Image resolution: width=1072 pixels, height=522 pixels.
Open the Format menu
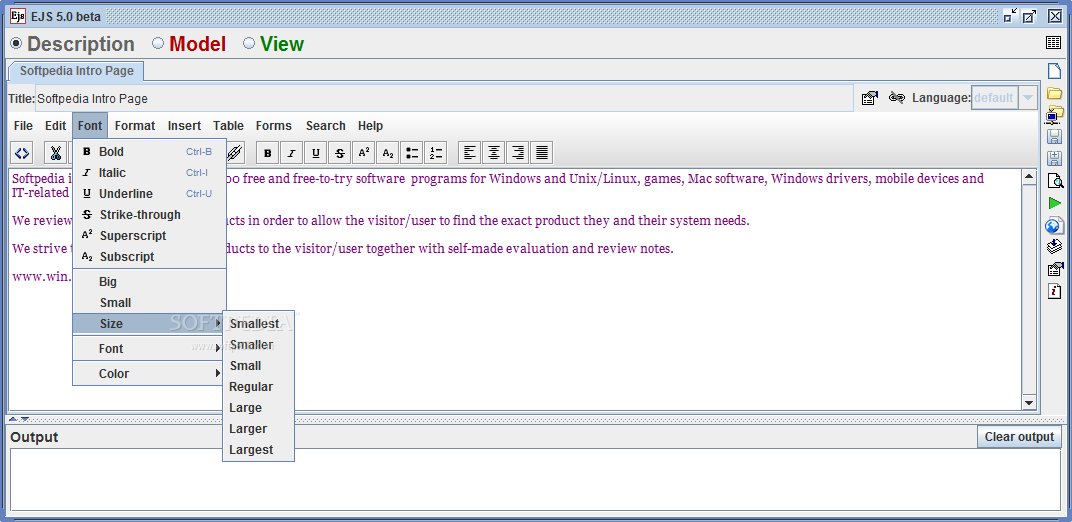coord(135,126)
